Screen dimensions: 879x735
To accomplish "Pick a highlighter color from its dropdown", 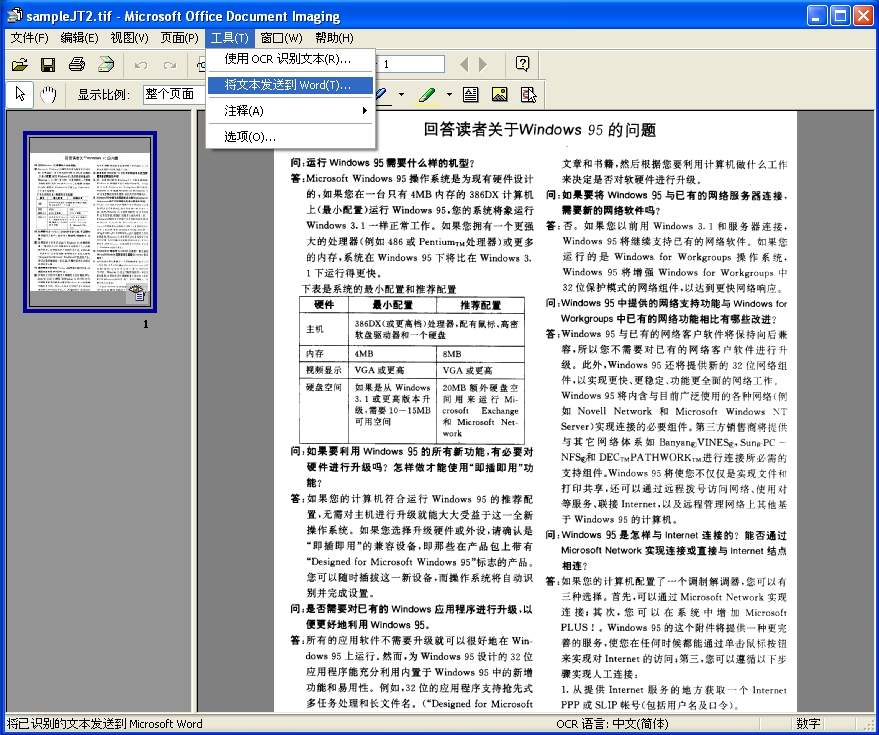I will click(449, 95).
